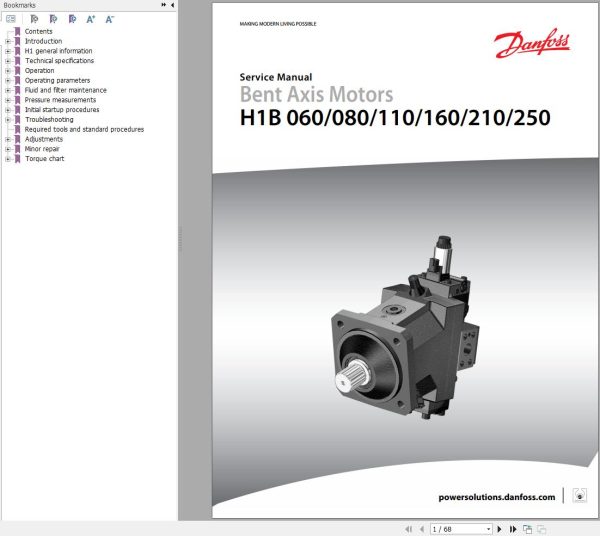Jump to the last page
This screenshot has width=600, height=536.
(x=513, y=529)
